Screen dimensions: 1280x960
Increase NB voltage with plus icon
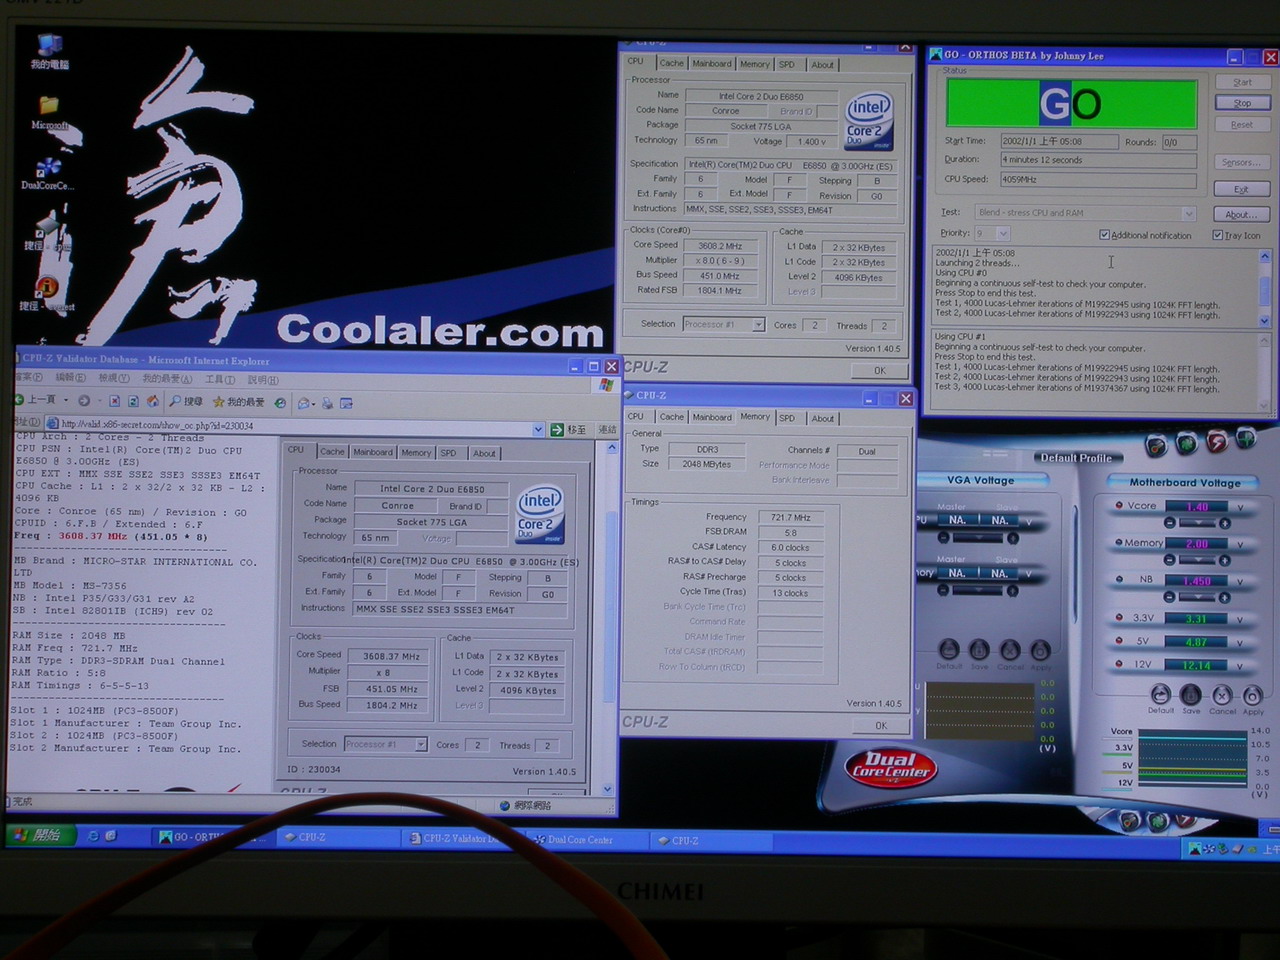(1226, 597)
